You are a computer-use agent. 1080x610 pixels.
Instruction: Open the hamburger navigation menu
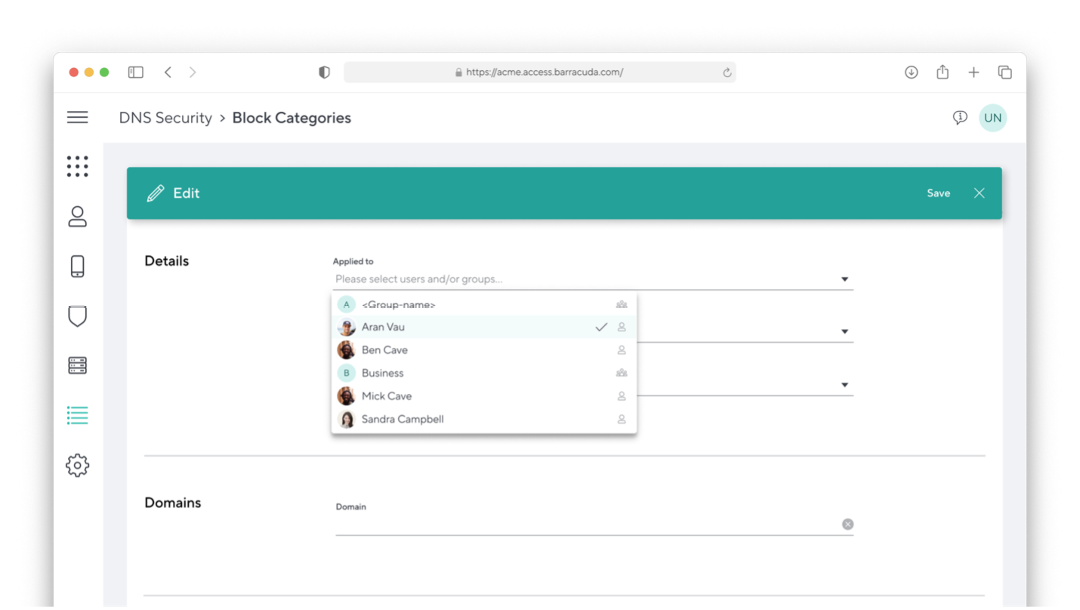(x=77, y=117)
